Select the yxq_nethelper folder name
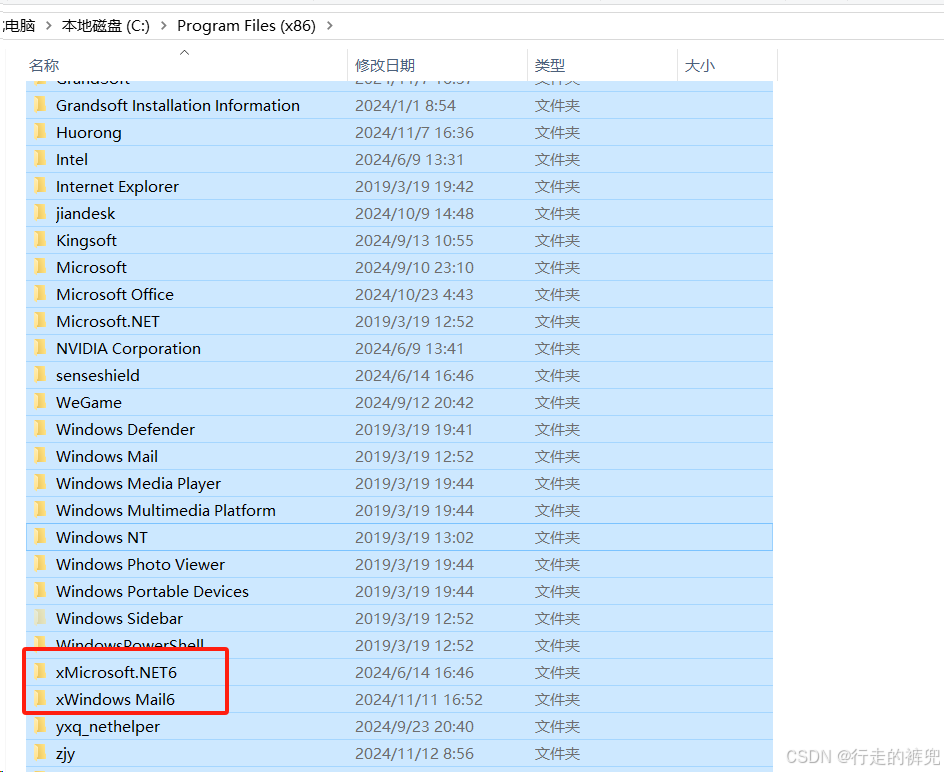944x772 pixels. click(x=108, y=727)
